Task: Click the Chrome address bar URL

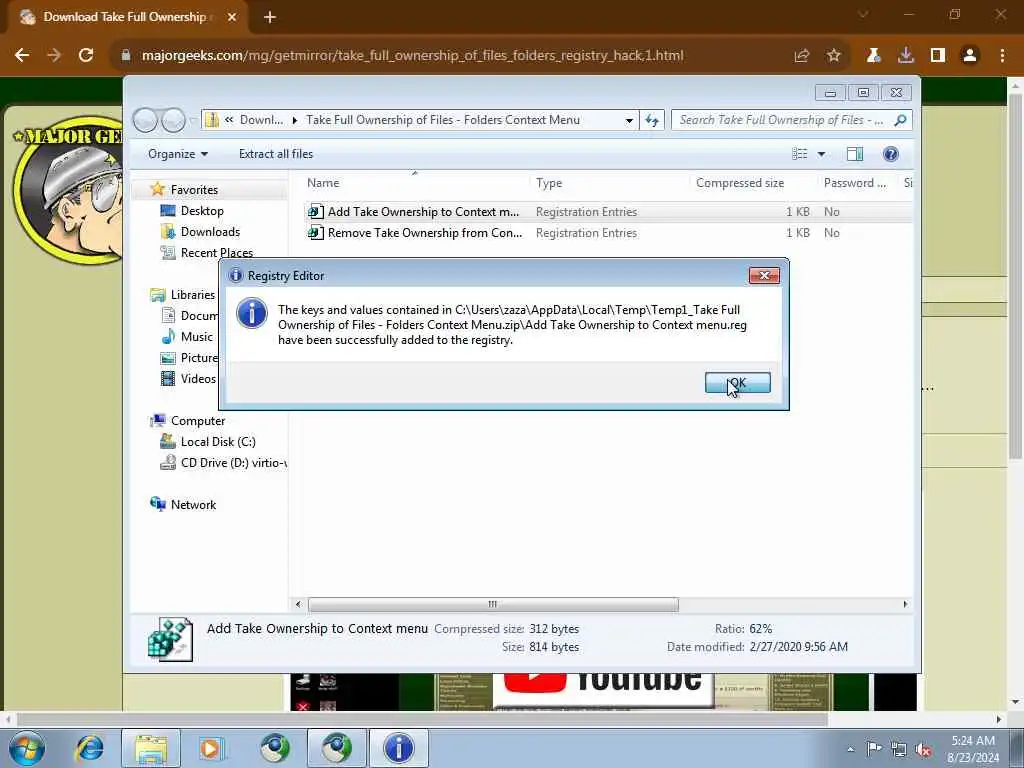Action: coord(412,56)
